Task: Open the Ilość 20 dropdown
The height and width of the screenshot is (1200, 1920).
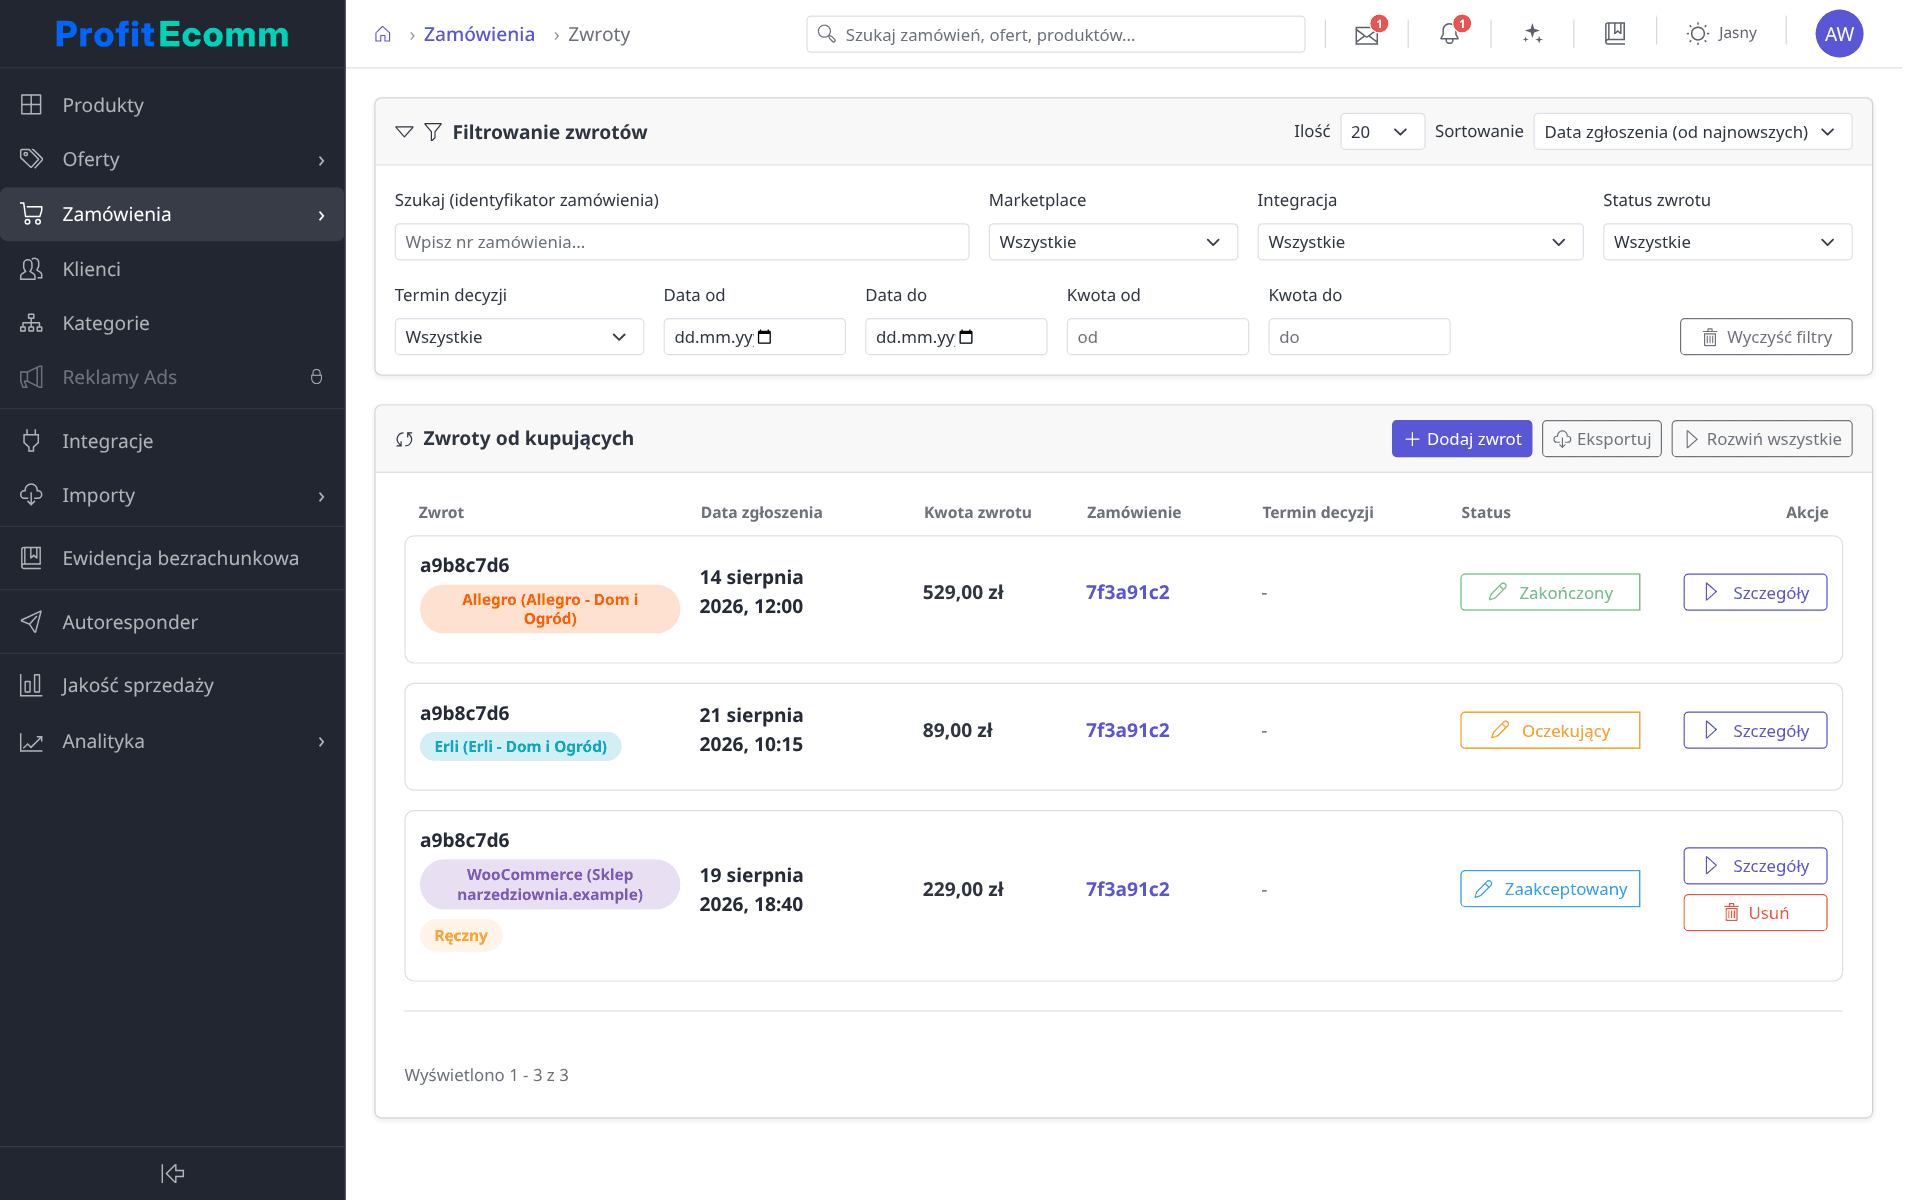Action: (x=1382, y=132)
